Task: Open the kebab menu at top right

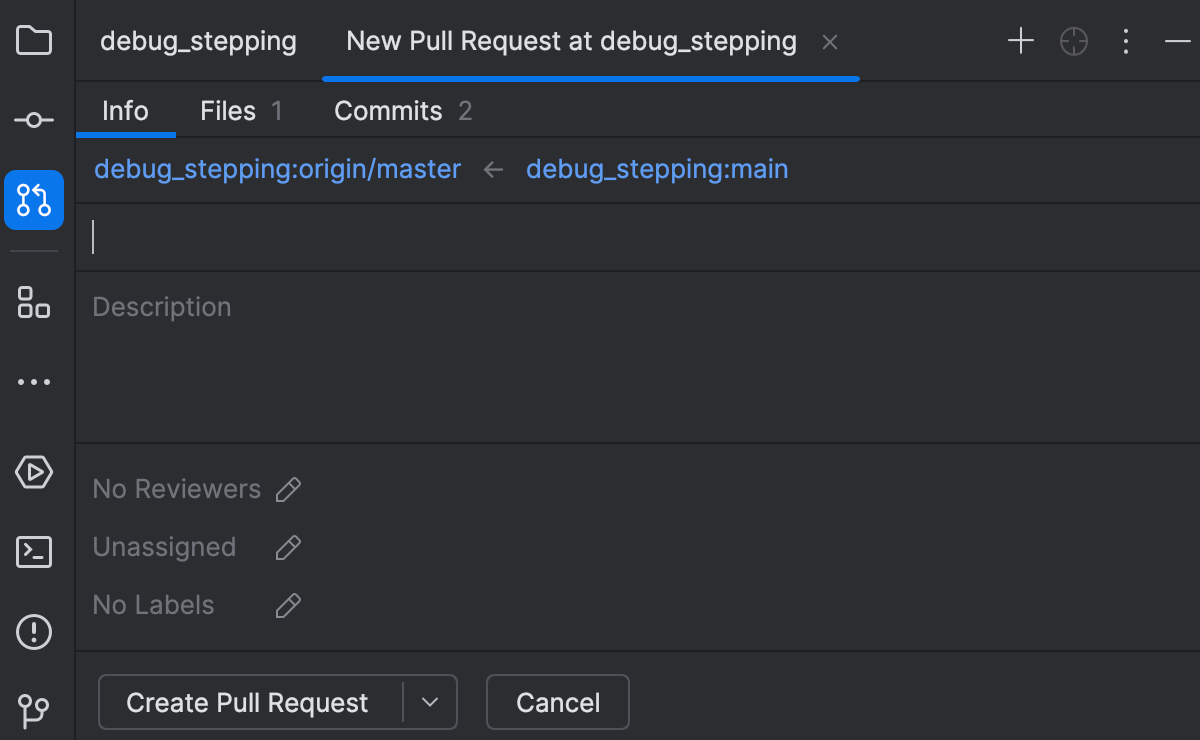Action: (x=1126, y=41)
